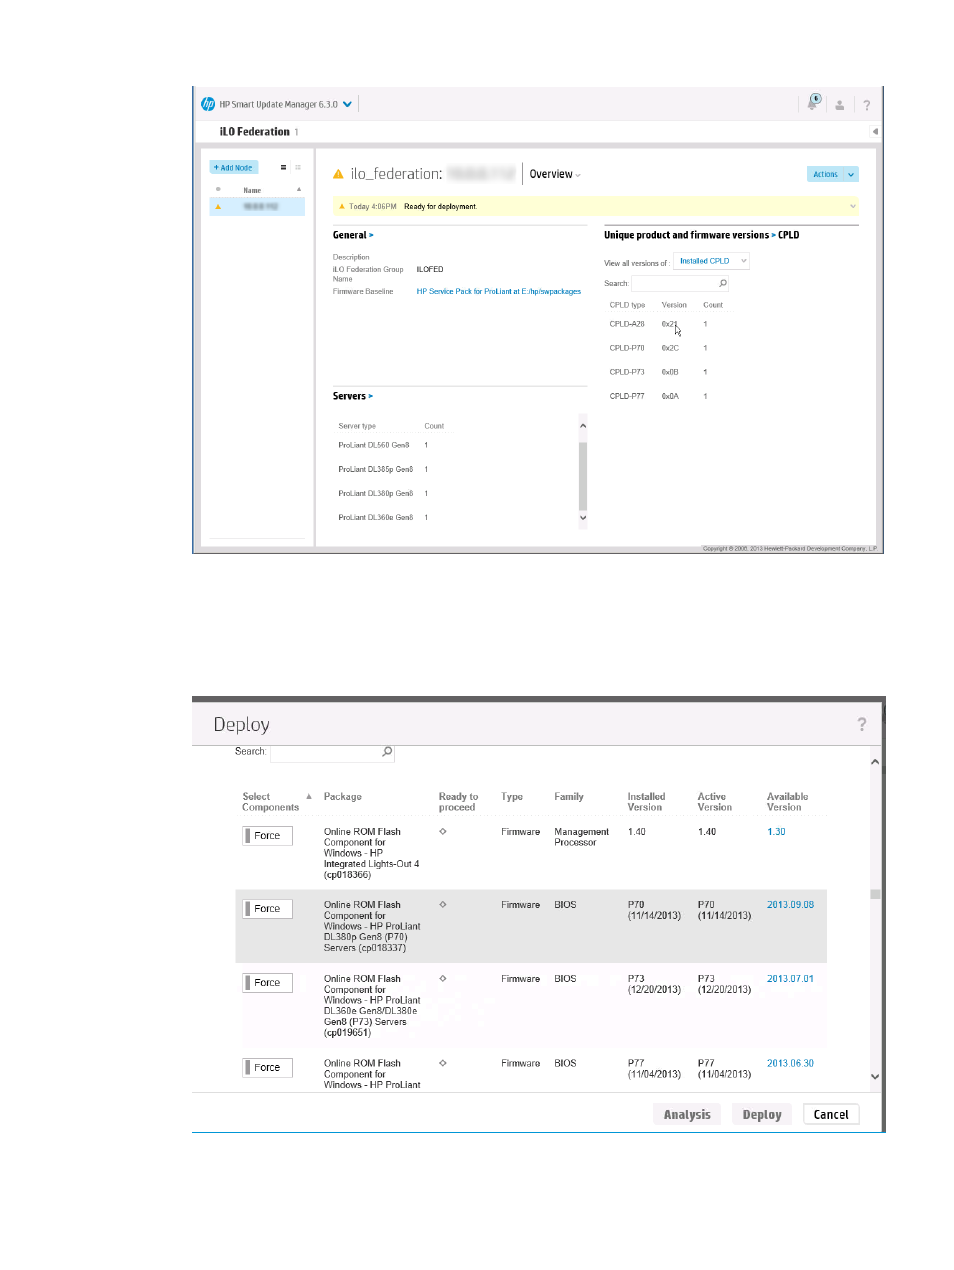Open available version 2013.07.01 link
This screenshot has width=954, height=1270.
(790, 979)
